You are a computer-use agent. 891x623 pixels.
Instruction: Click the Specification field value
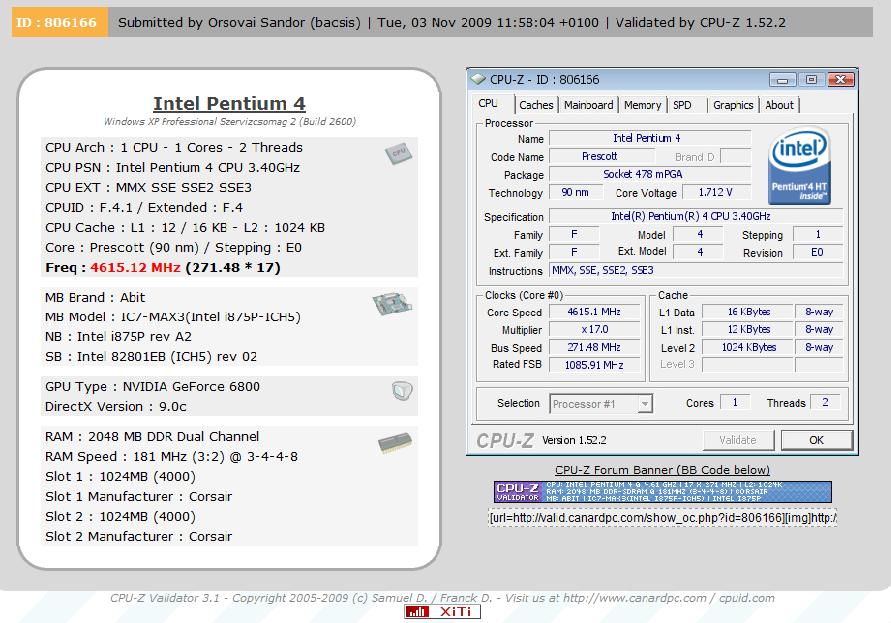tap(696, 217)
